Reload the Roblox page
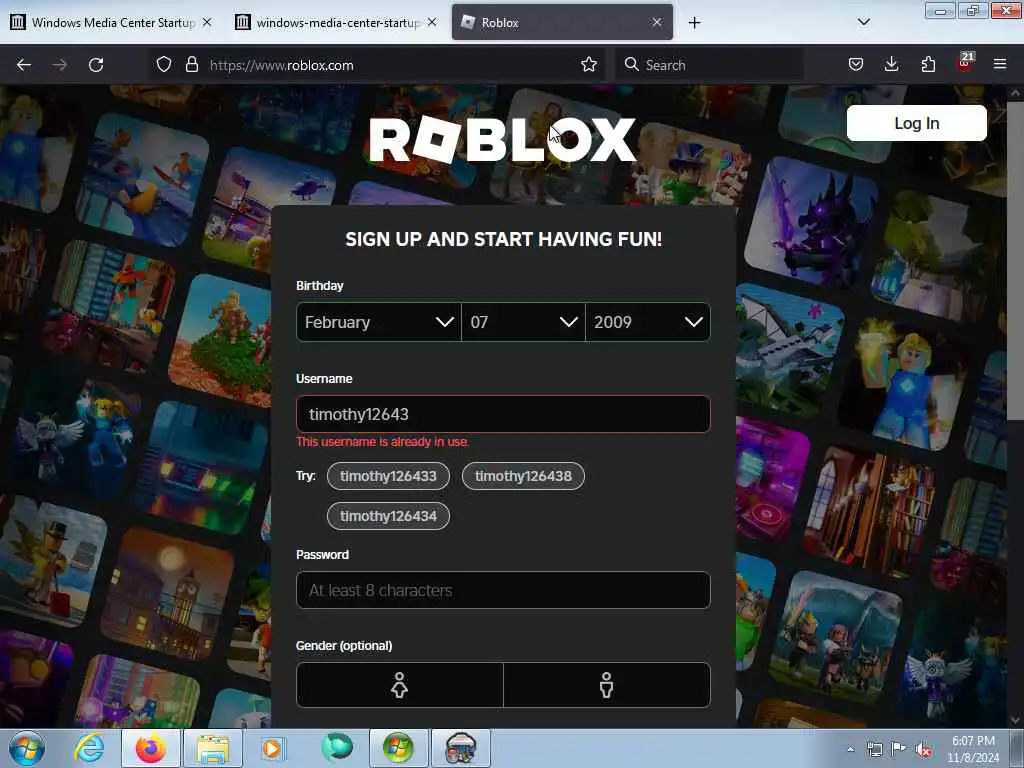Screen dimensions: 1024x768 click(96, 65)
